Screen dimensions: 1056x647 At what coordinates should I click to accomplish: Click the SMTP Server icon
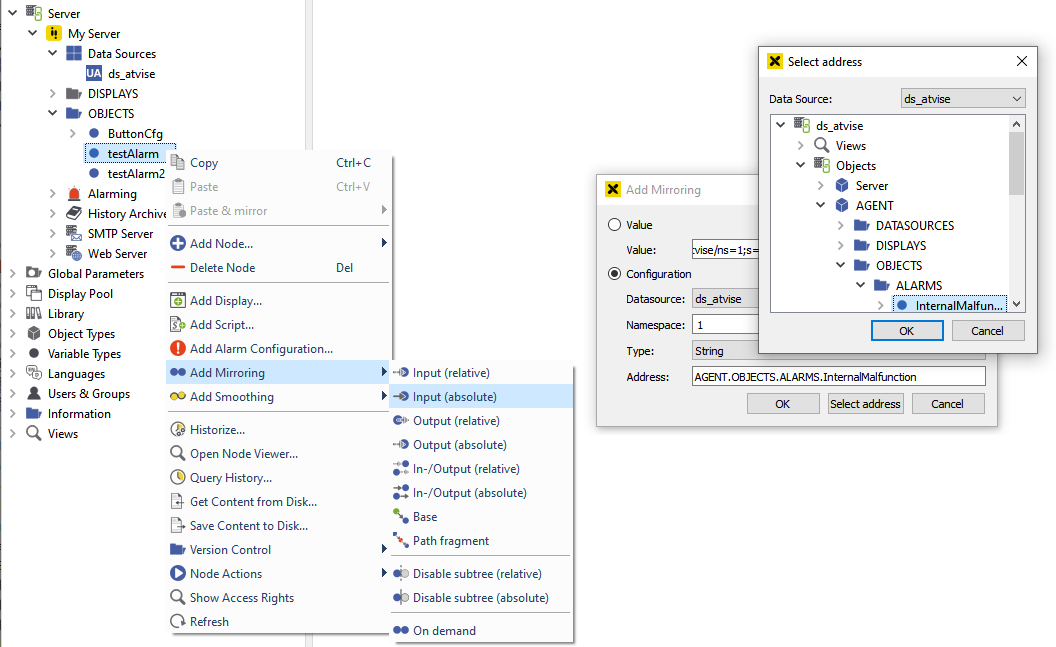(x=74, y=233)
